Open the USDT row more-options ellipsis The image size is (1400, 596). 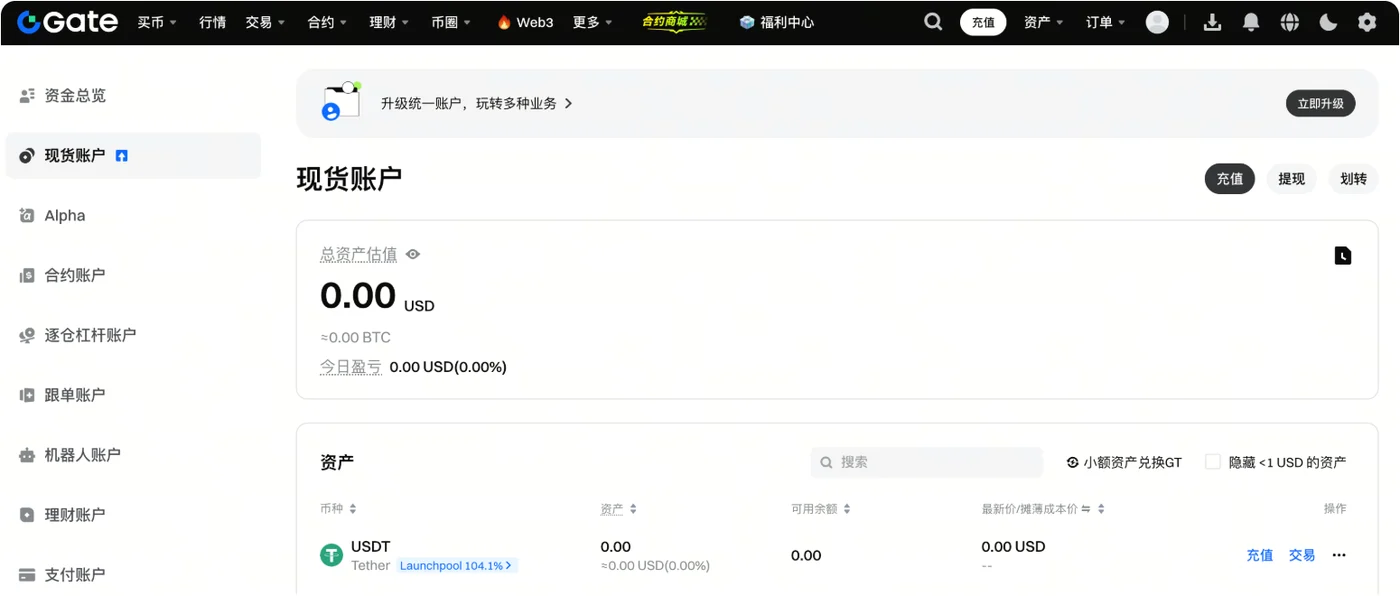point(1339,555)
